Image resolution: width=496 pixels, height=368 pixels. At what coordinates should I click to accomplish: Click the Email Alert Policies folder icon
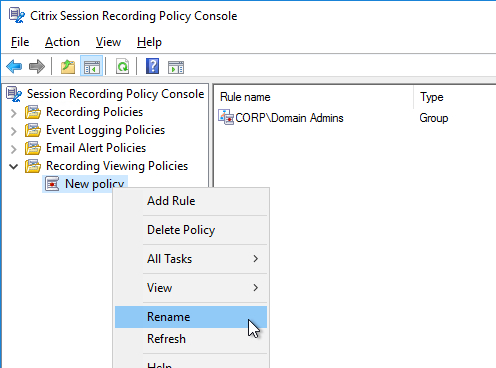33,148
